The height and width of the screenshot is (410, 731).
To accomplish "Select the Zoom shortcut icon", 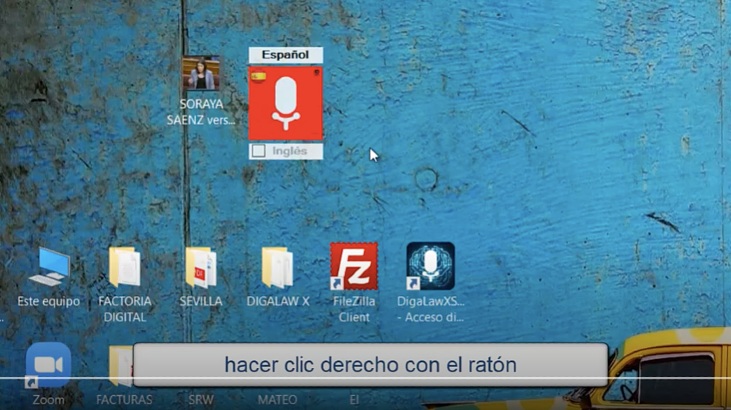I will [48, 365].
